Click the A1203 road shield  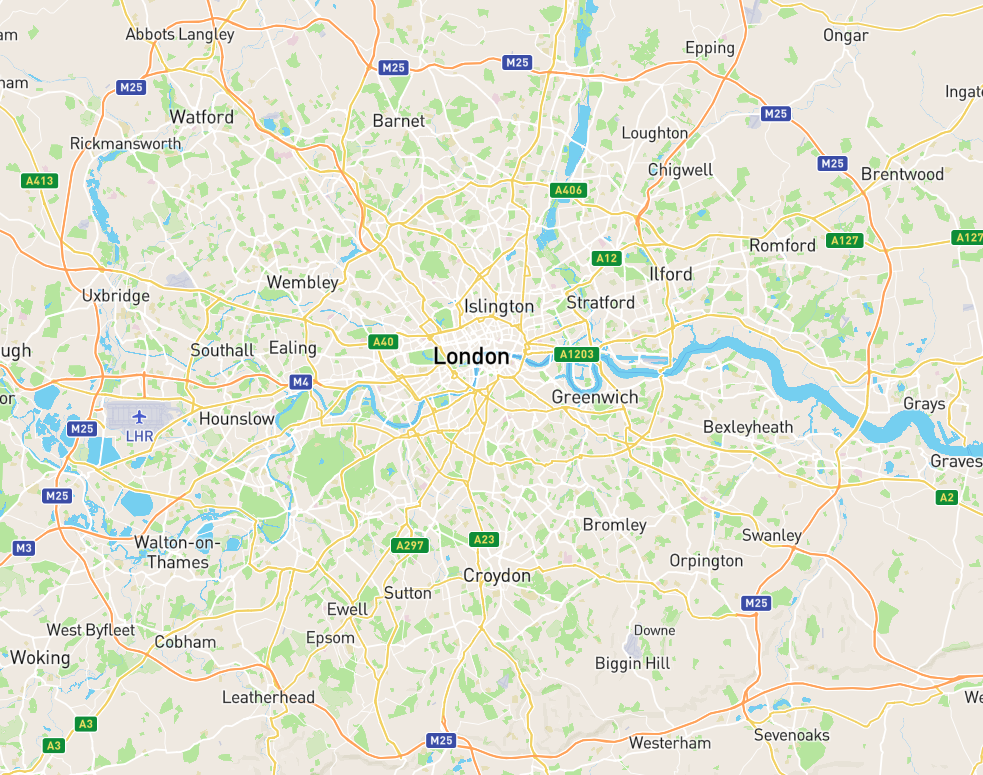[x=577, y=354]
